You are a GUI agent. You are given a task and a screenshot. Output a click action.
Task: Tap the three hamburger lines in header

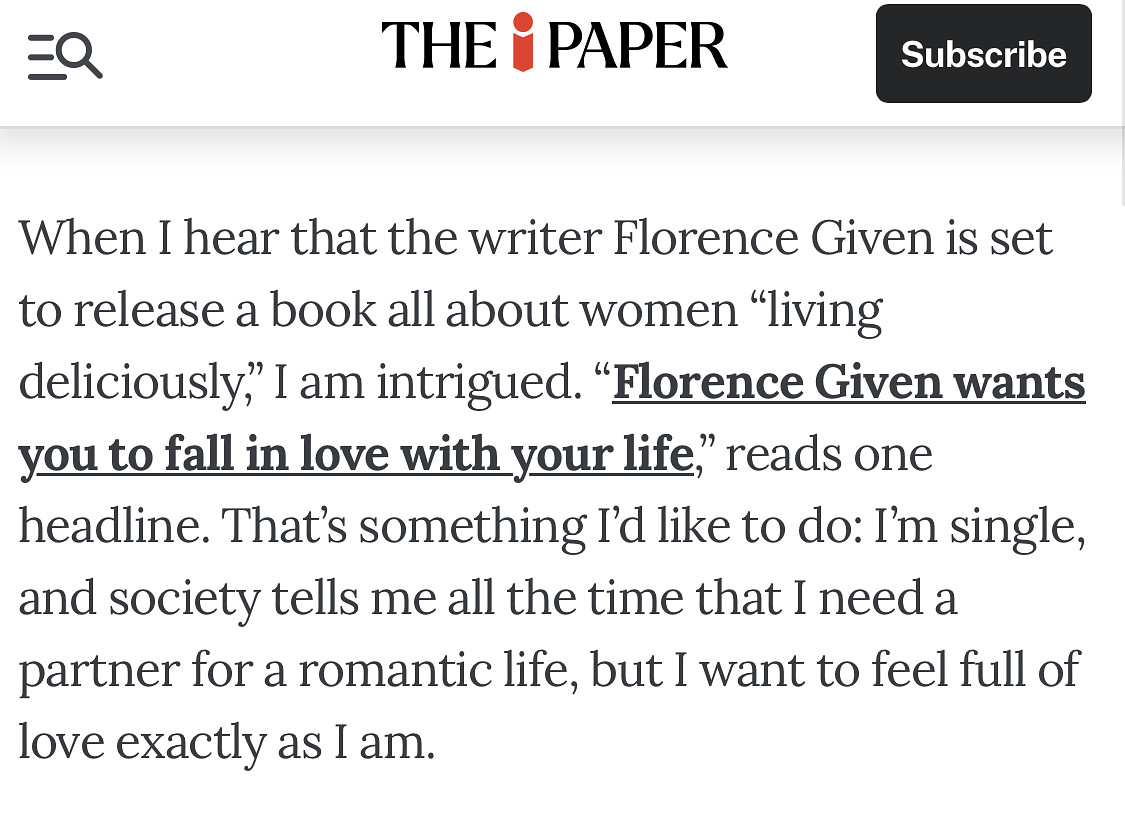(42, 57)
